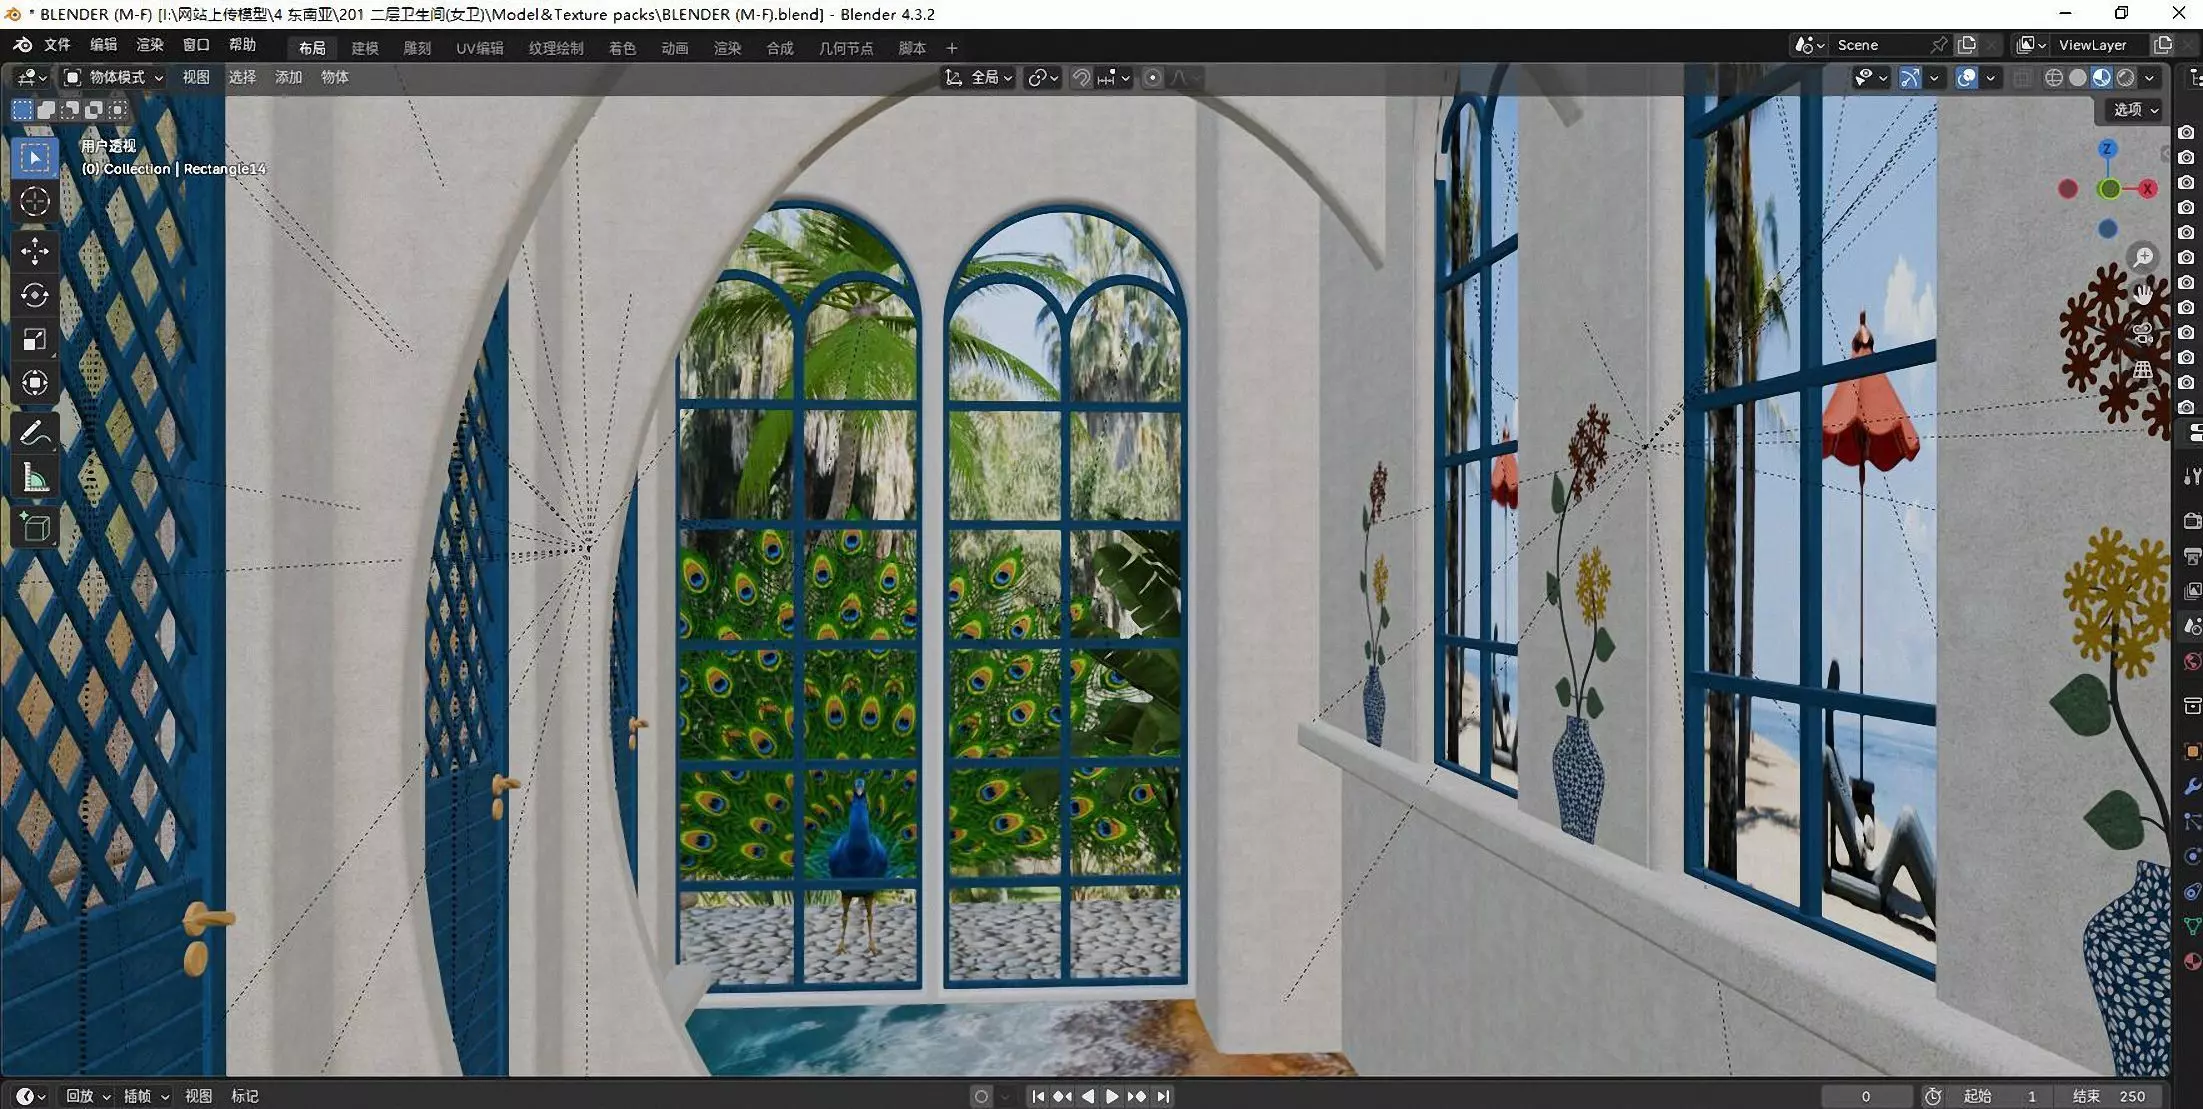Expand the 选项 options dropdown
Screen dimensions: 2203x1109
[2135, 110]
